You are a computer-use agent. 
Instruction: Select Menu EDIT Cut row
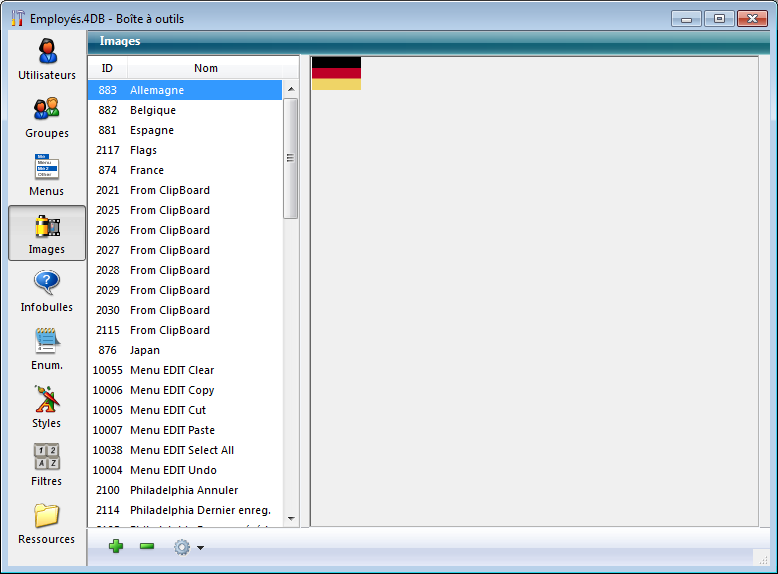point(185,410)
